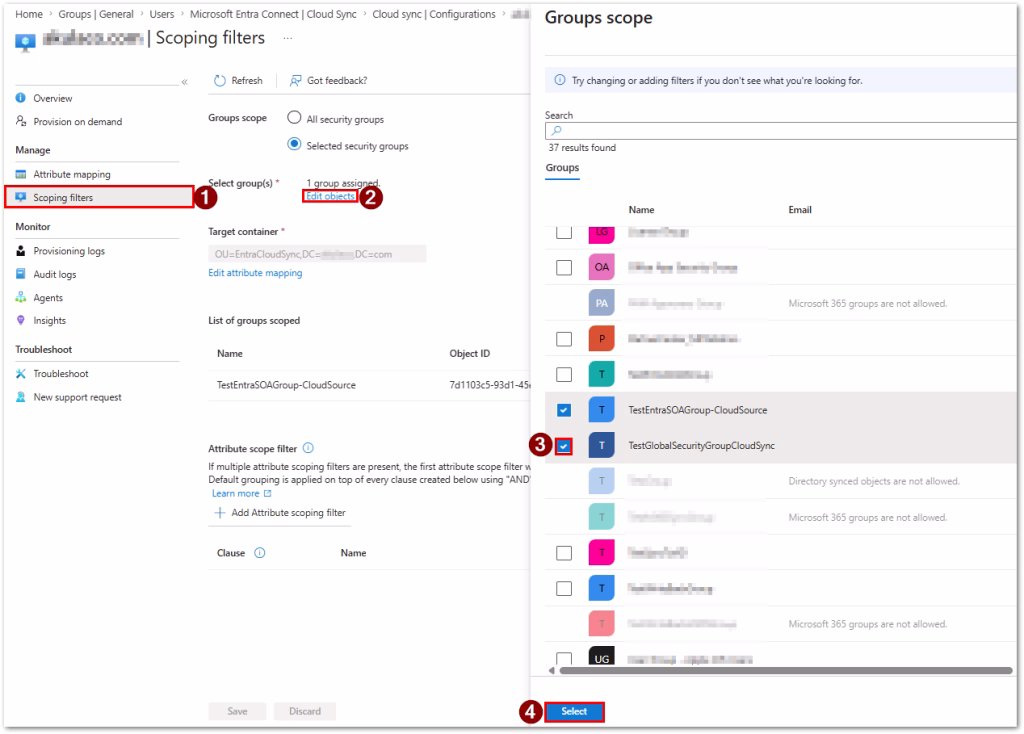The width and height of the screenshot is (1024, 734).
Task: Select the All security groups radio button
Action: pyautogui.click(x=294, y=118)
